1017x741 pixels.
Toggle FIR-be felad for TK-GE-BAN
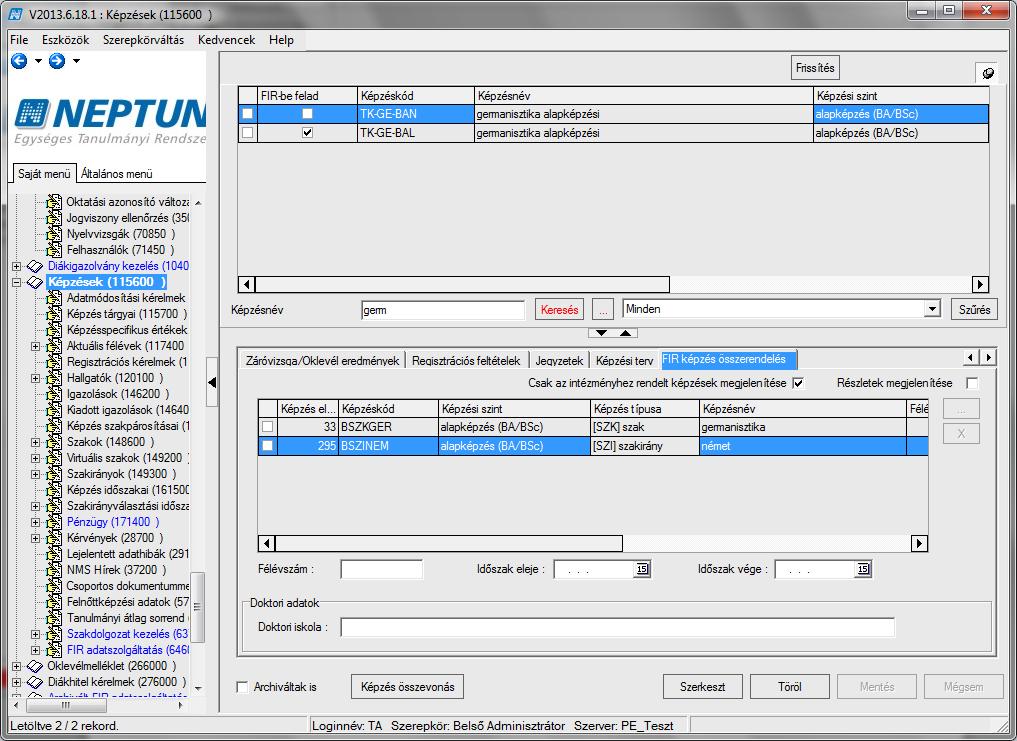click(307, 114)
